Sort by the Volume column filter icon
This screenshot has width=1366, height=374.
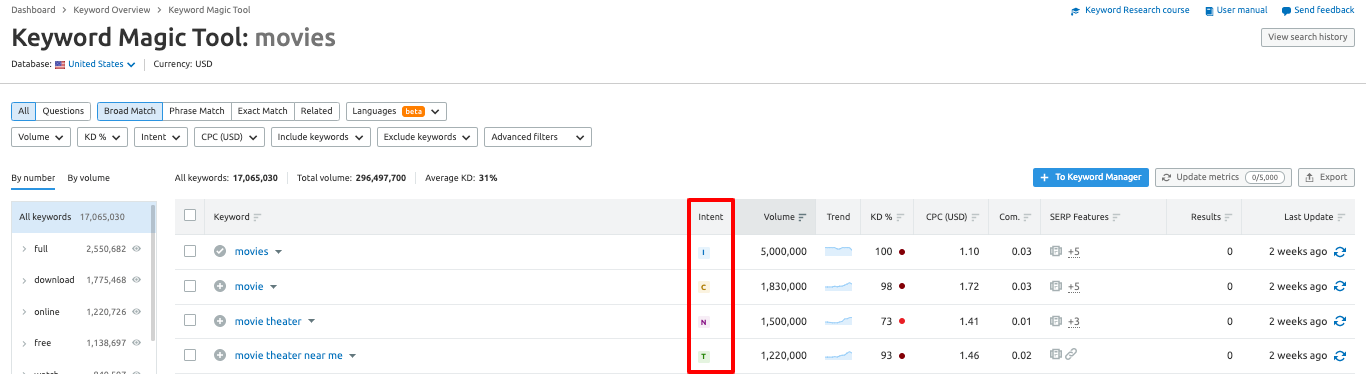pyautogui.click(x=802, y=217)
